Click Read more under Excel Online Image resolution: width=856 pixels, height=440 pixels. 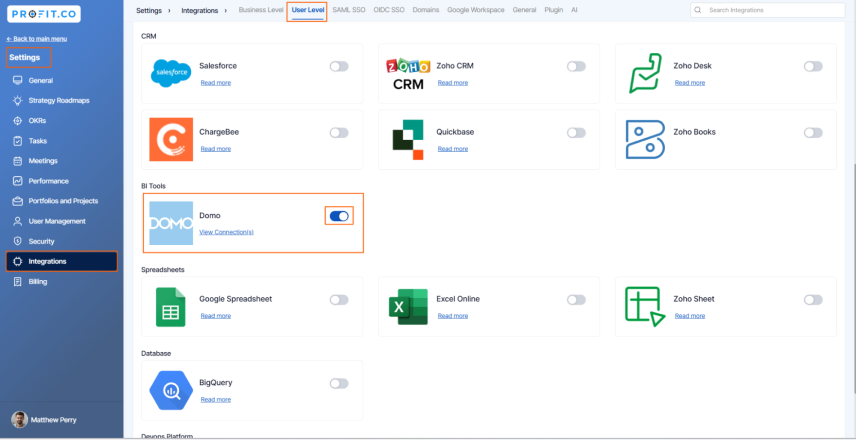coord(453,316)
